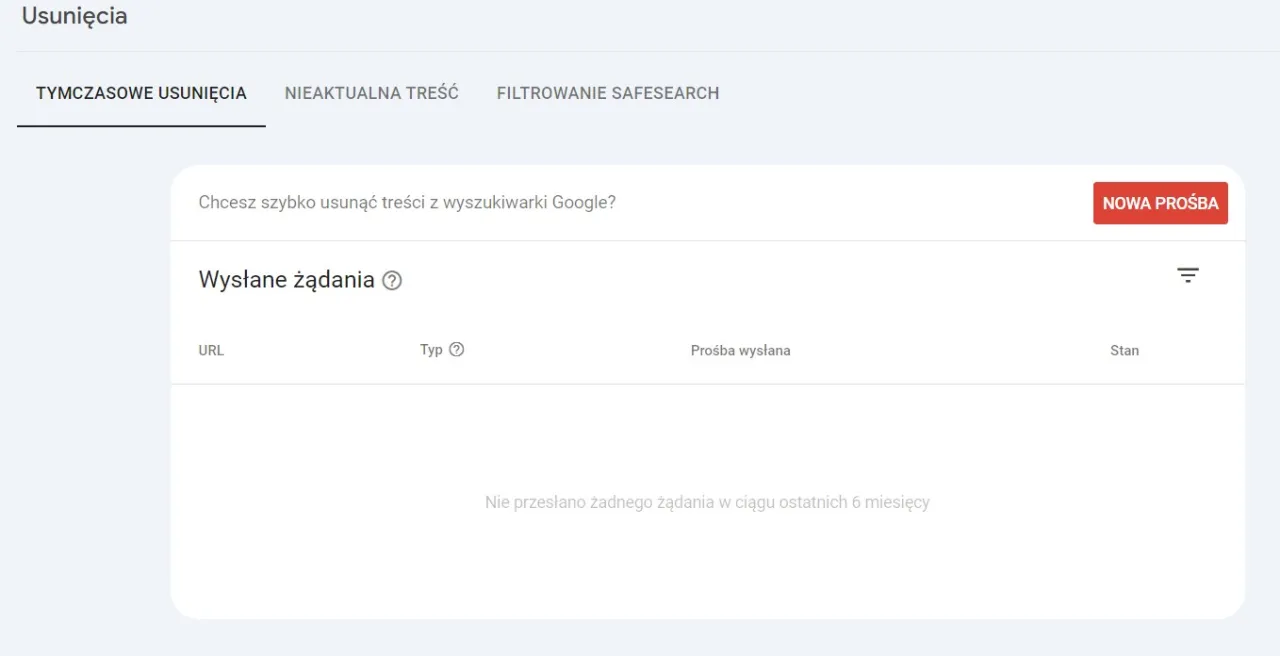Screen dimensions: 1280x656
Task: Click the Prośba wysłana column header
Action: coord(740,350)
